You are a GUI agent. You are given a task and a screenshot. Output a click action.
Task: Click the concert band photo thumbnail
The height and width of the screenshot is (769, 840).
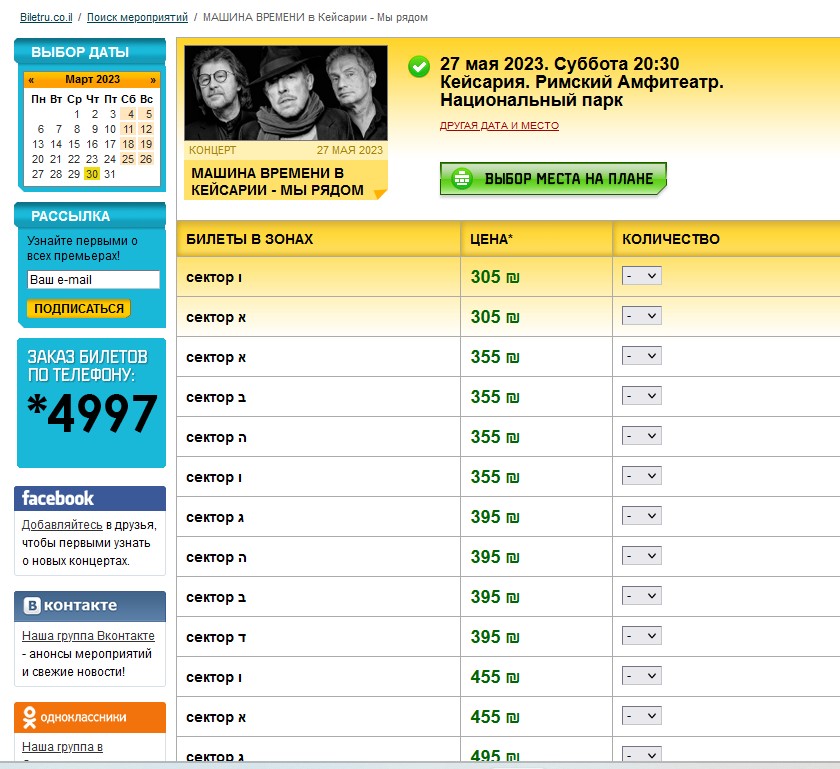(x=286, y=93)
